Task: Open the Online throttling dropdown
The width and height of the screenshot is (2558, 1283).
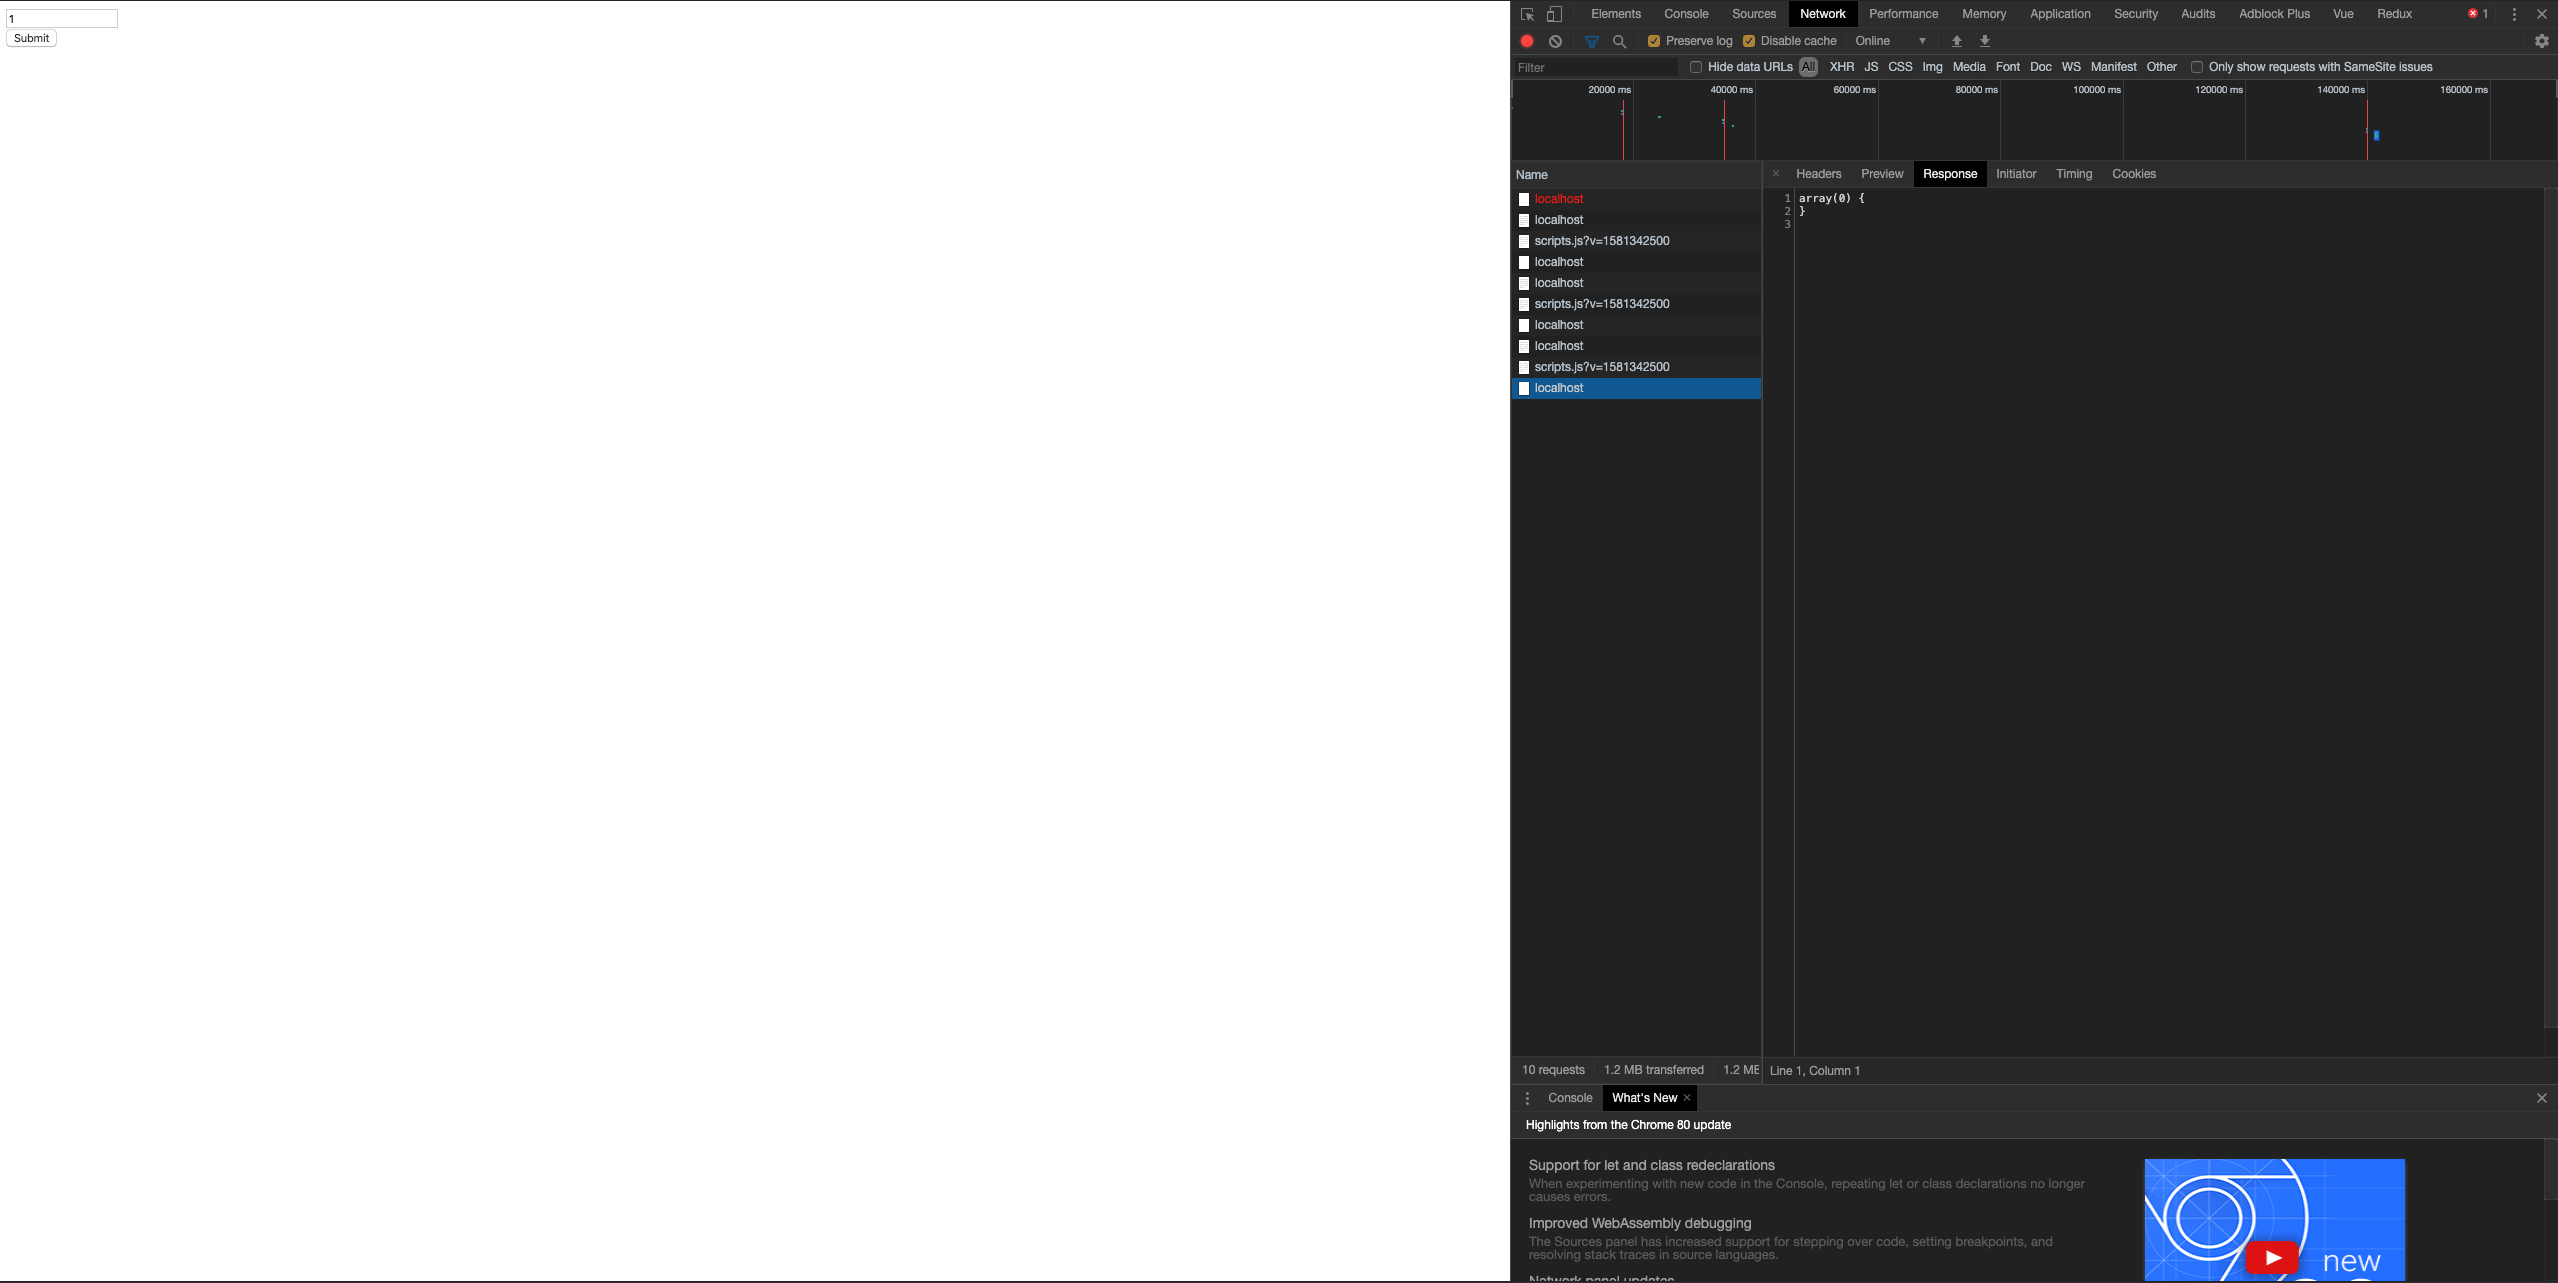Action: (1888, 41)
